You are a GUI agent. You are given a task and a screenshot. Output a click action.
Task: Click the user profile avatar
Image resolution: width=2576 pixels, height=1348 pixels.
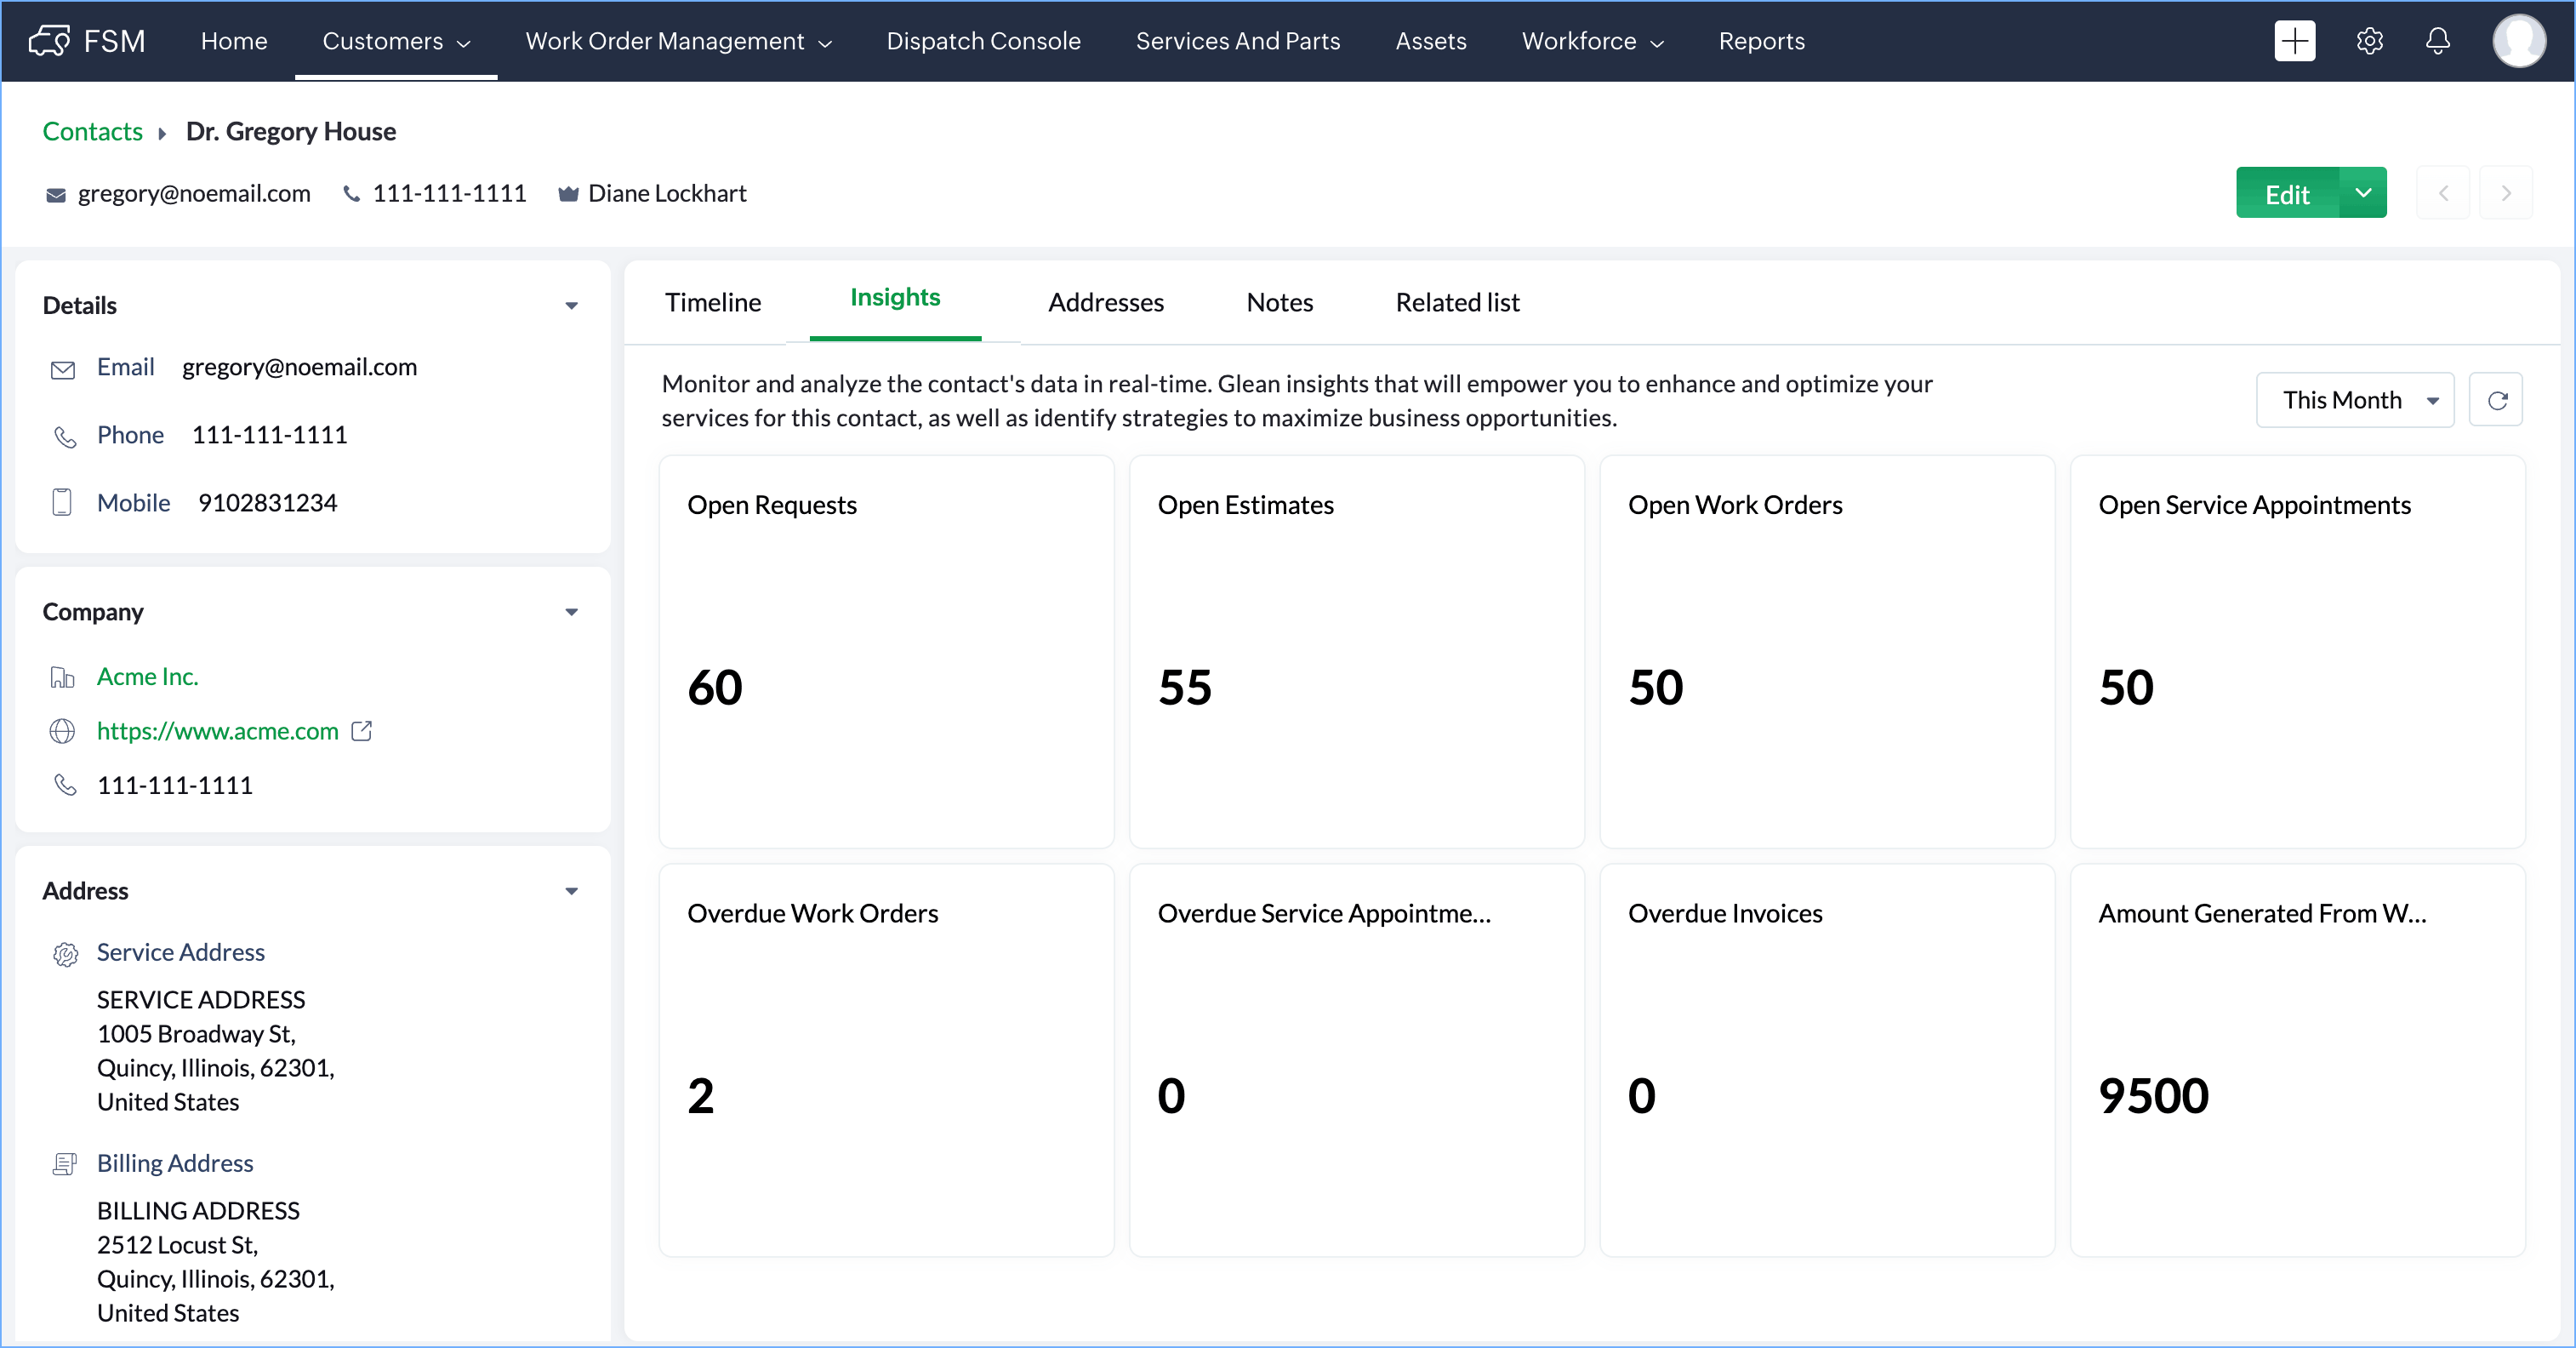tap(2518, 41)
